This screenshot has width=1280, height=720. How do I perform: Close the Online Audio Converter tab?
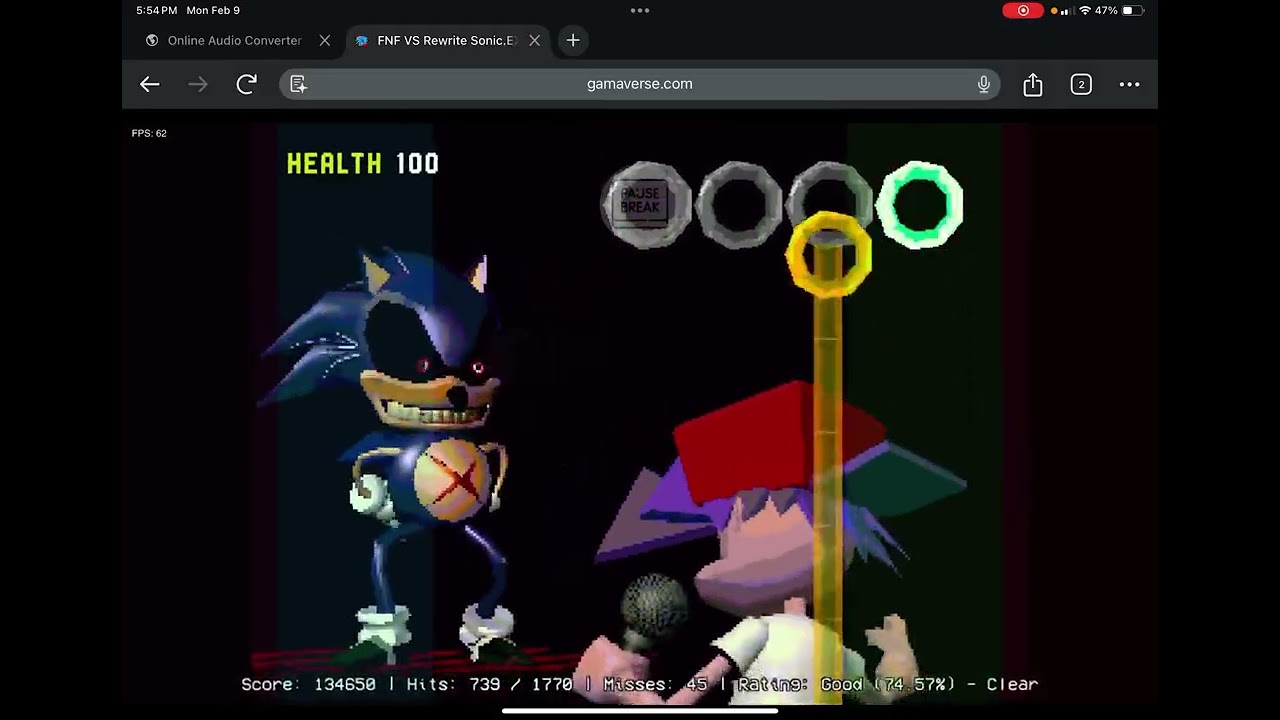325,41
